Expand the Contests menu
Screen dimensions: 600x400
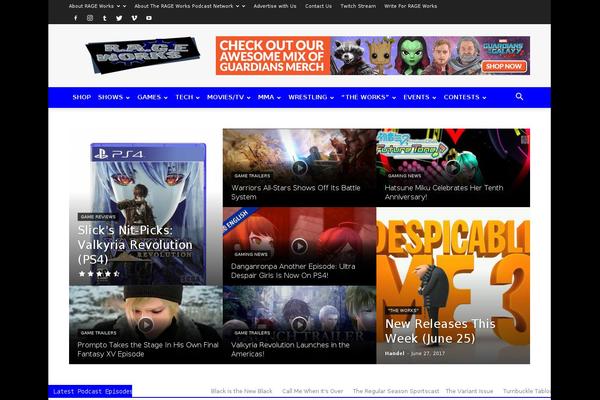click(x=465, y=97)
